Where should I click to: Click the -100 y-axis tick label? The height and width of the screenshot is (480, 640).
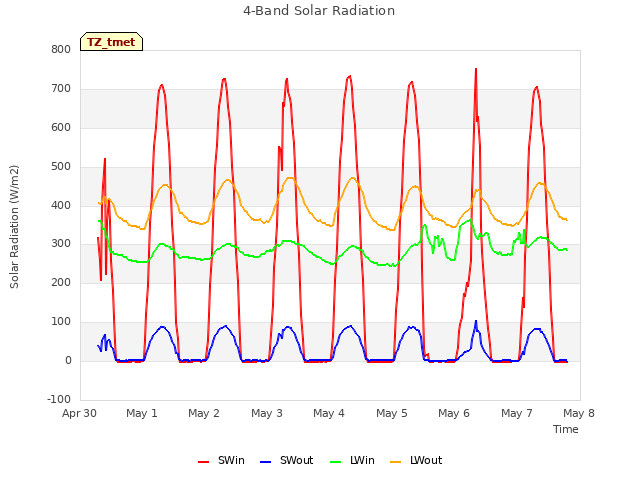[x=59, y=399]
